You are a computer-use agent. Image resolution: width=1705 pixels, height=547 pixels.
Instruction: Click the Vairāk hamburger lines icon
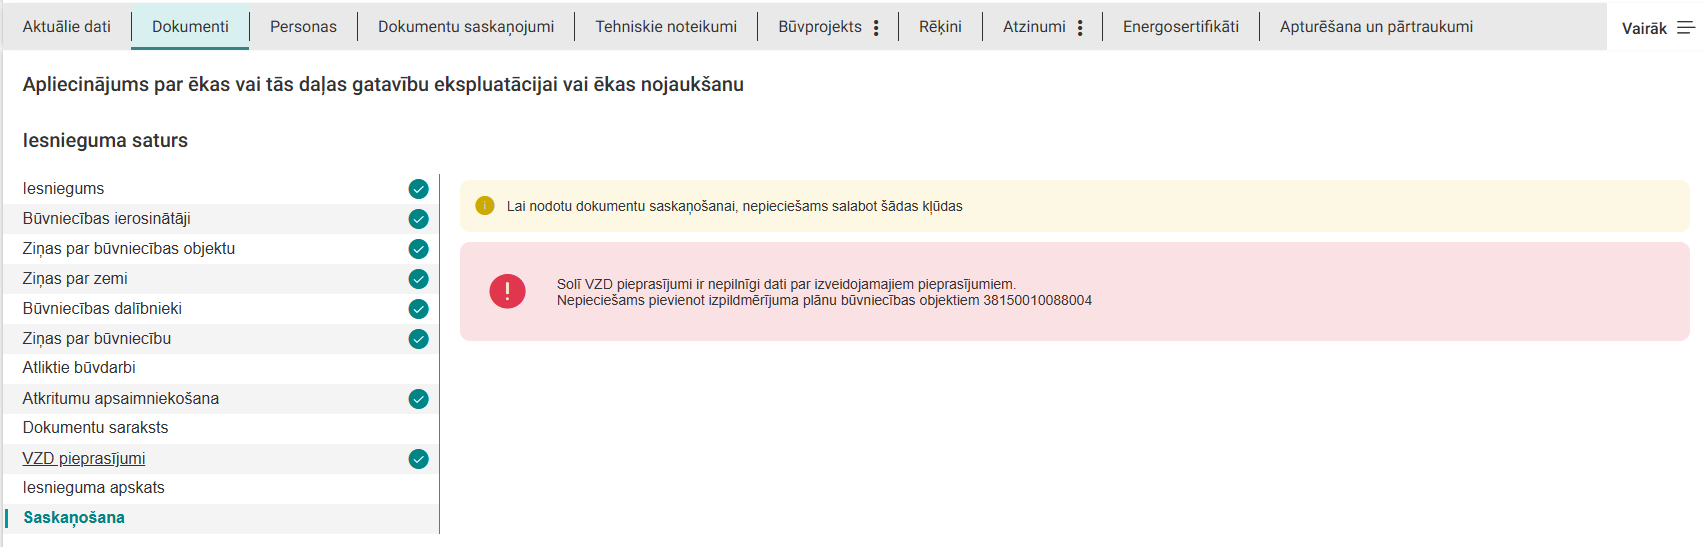pyautogui.click(x=1686, y=28)
